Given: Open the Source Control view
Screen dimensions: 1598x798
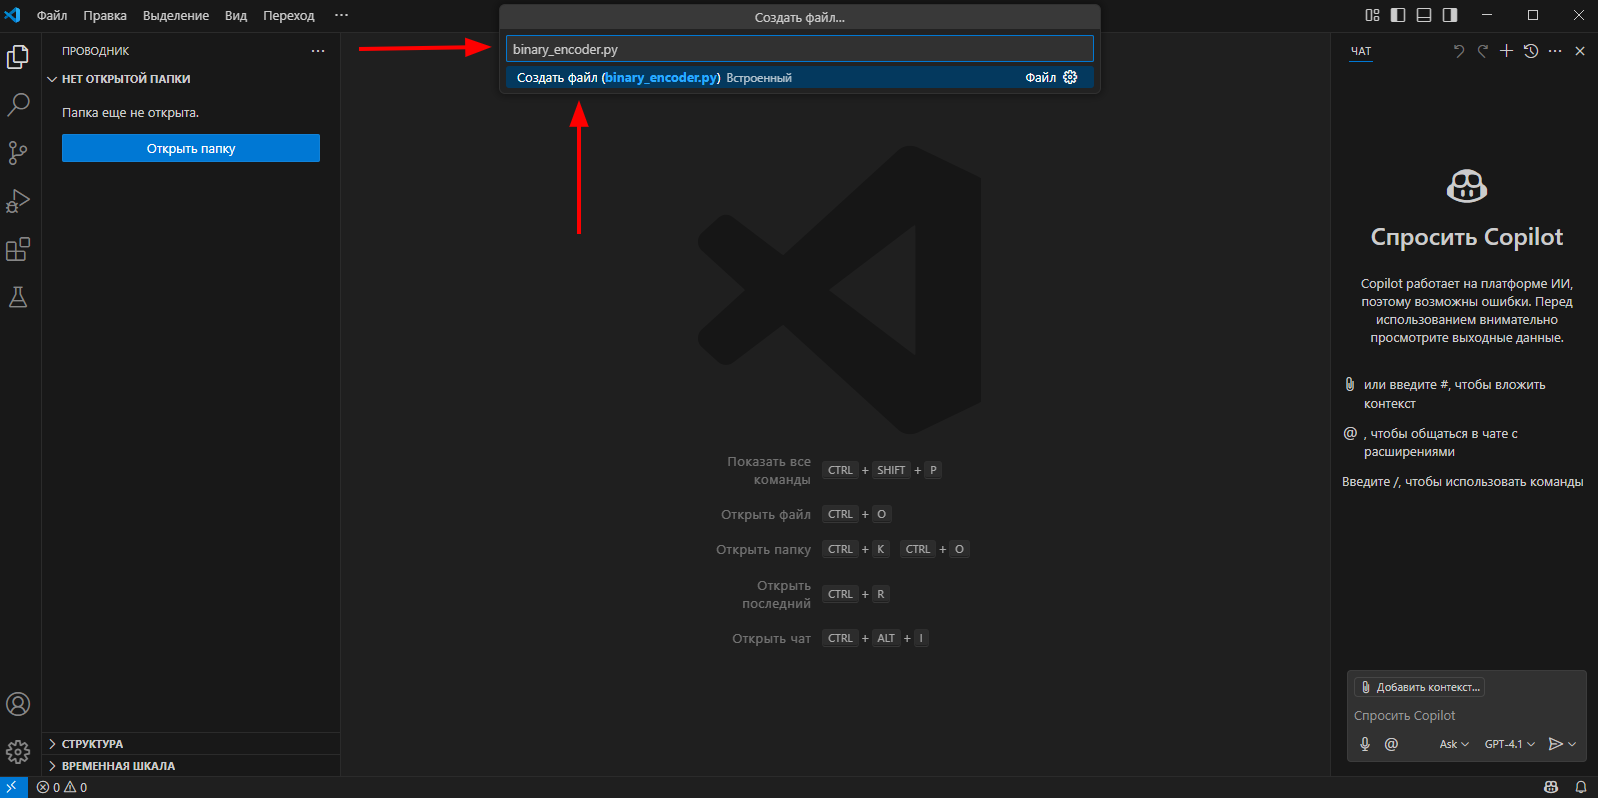Looking at the screenshot, I should point(18,152).
